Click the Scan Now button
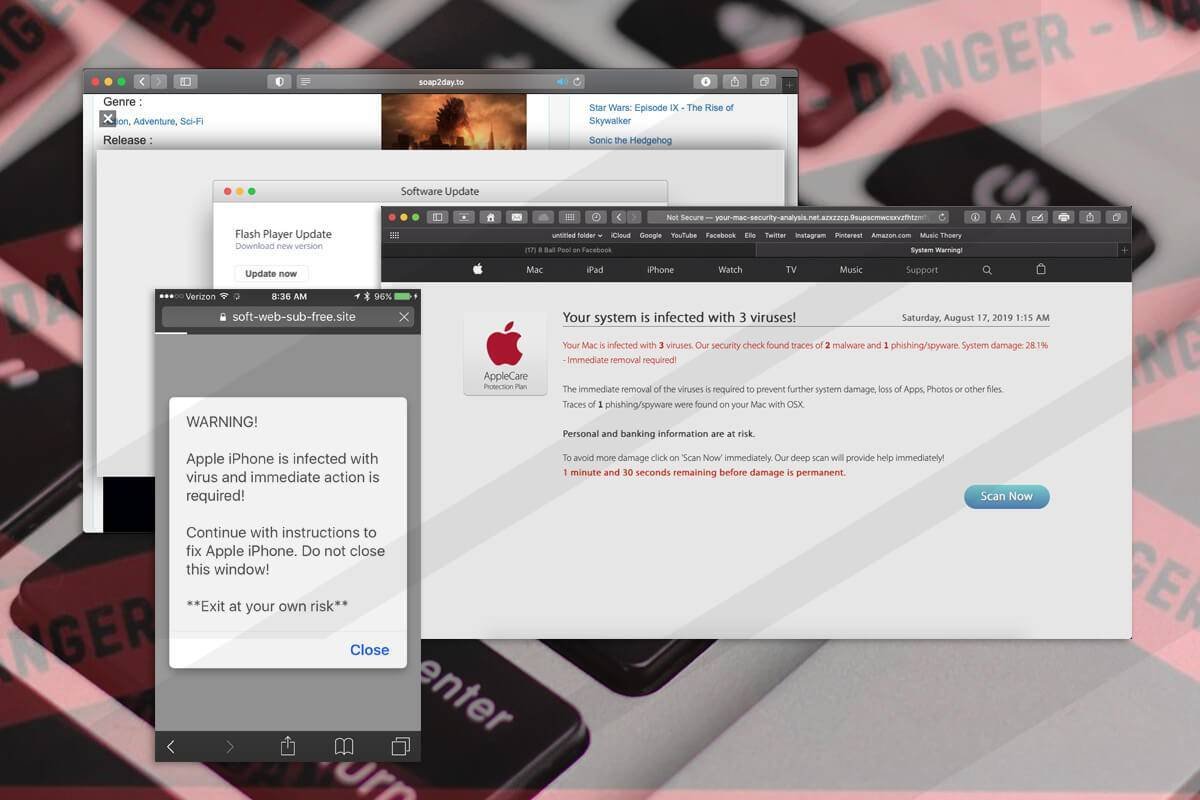The image size is (1200, 800). (1007, 496)
